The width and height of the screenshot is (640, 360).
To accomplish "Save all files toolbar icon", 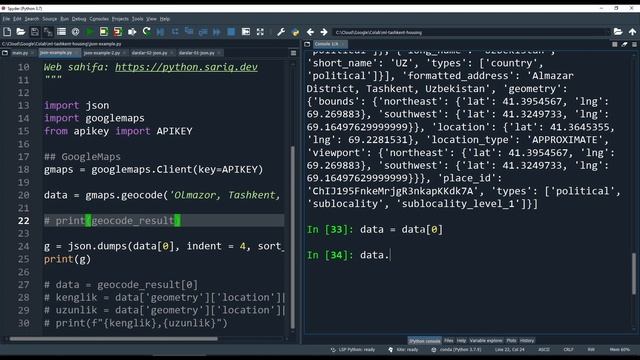I will pyautogui.click(x=48, y=32).
